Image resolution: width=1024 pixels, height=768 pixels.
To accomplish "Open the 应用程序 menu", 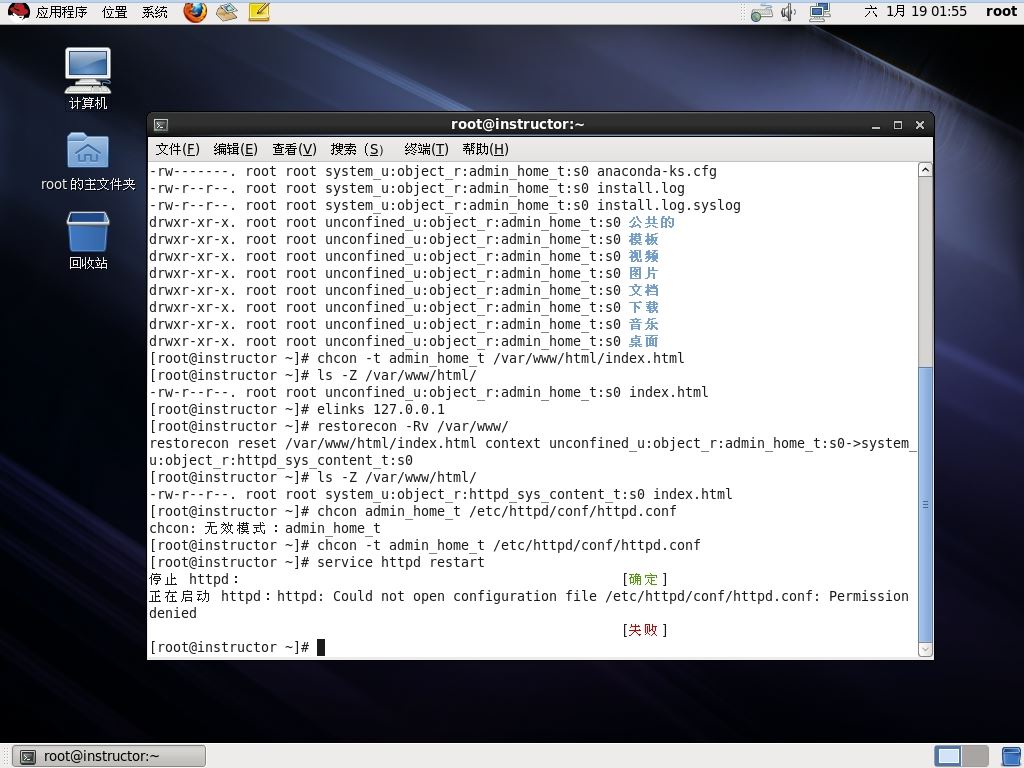I will tap(61, 12).
